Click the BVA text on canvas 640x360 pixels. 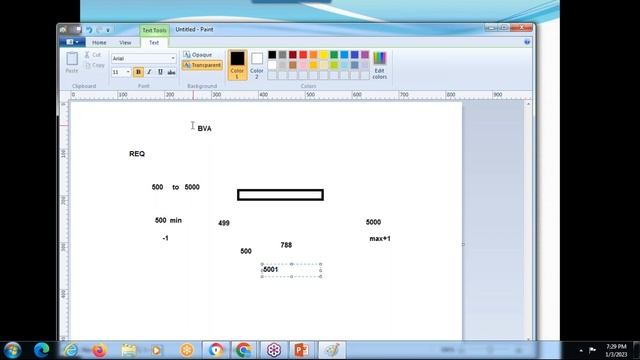click(x=204, y=129)
